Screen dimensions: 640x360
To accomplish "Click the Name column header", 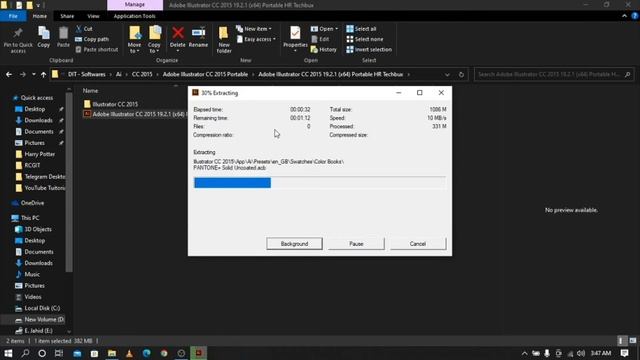I will (x=90, y=91).
